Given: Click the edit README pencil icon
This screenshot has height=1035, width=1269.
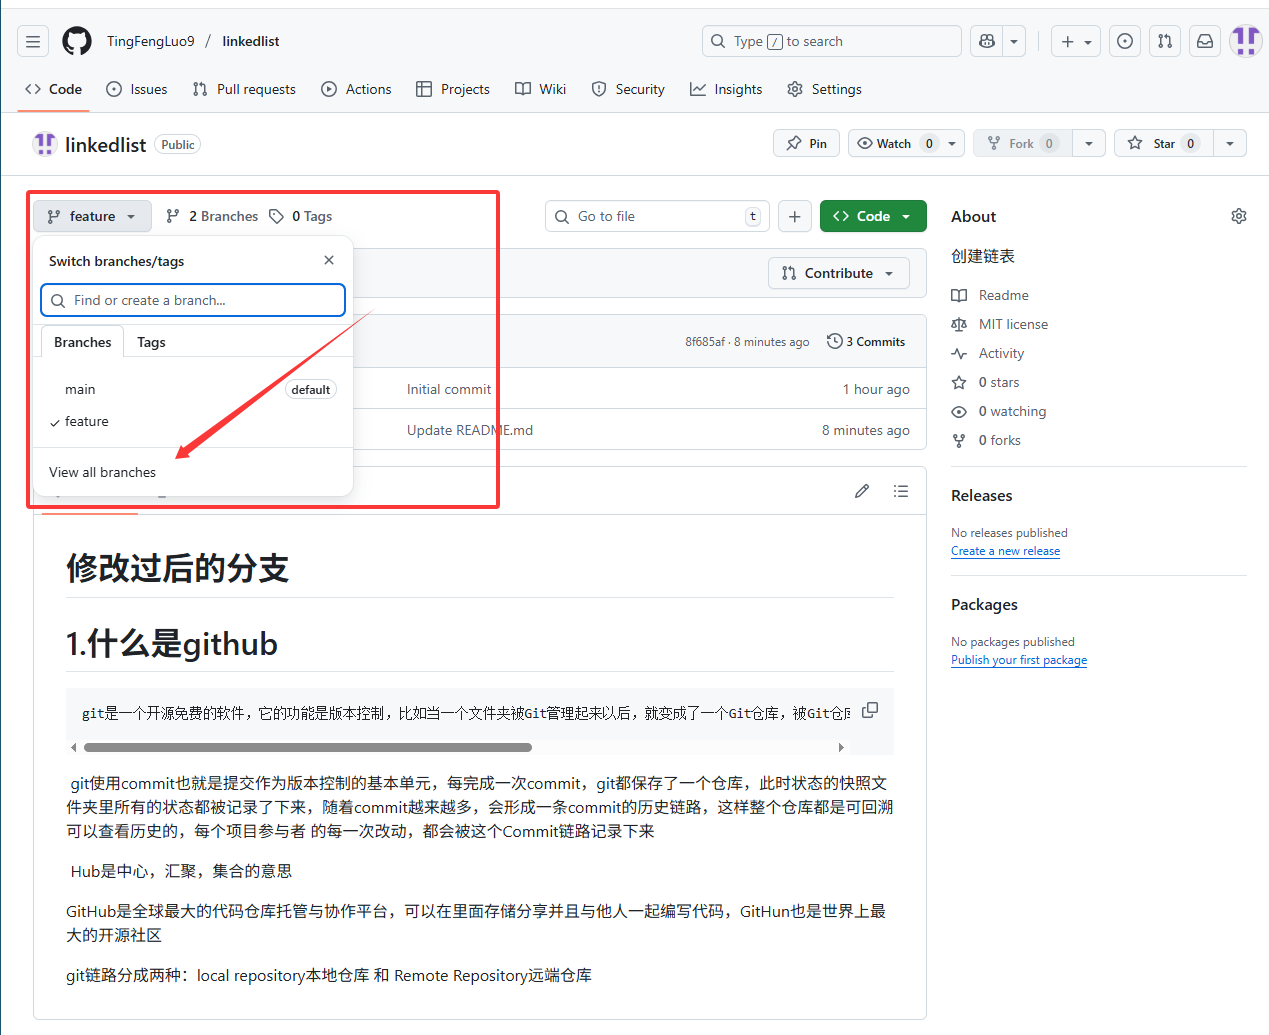Looking at the screenshot, I should pos(862,491).
